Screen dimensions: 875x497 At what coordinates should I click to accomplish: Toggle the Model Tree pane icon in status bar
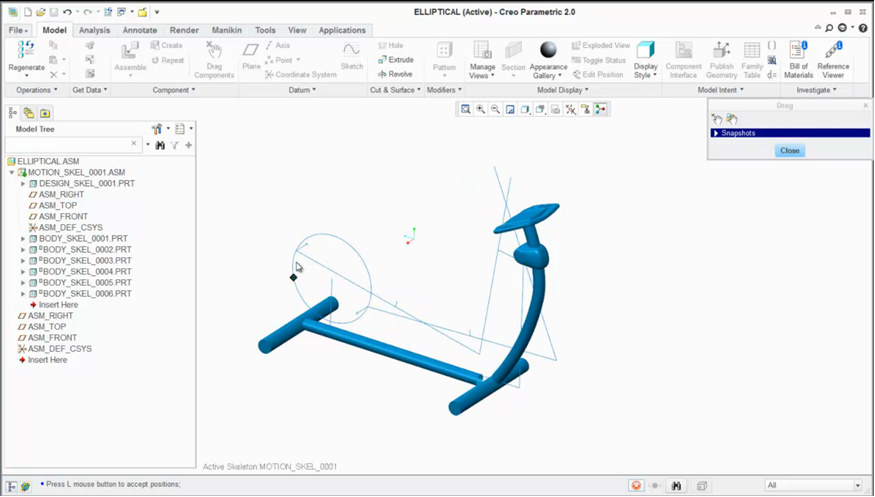[12, 486]
